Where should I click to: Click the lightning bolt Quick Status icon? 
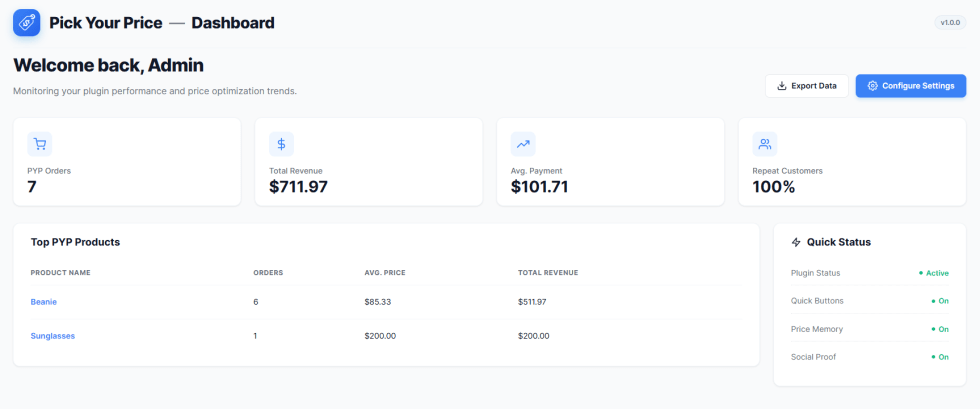[x=796, y=242]
